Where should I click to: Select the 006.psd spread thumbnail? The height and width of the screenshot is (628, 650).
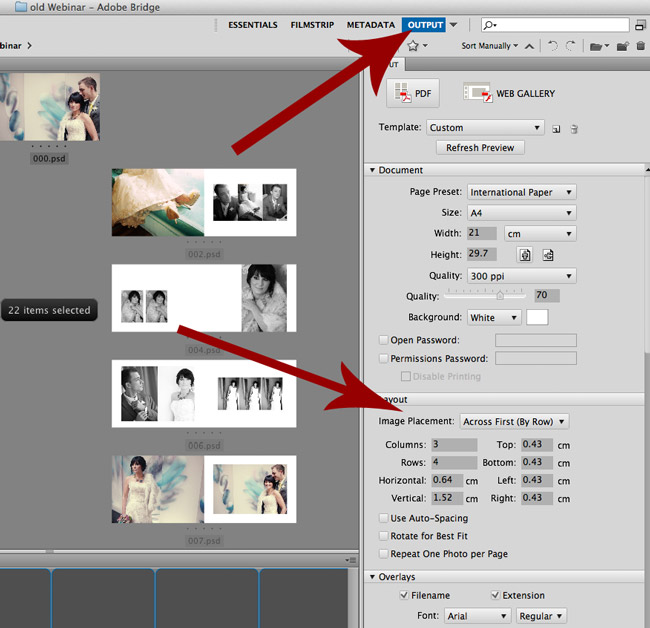pyautogui.click(x=204, y=393)
